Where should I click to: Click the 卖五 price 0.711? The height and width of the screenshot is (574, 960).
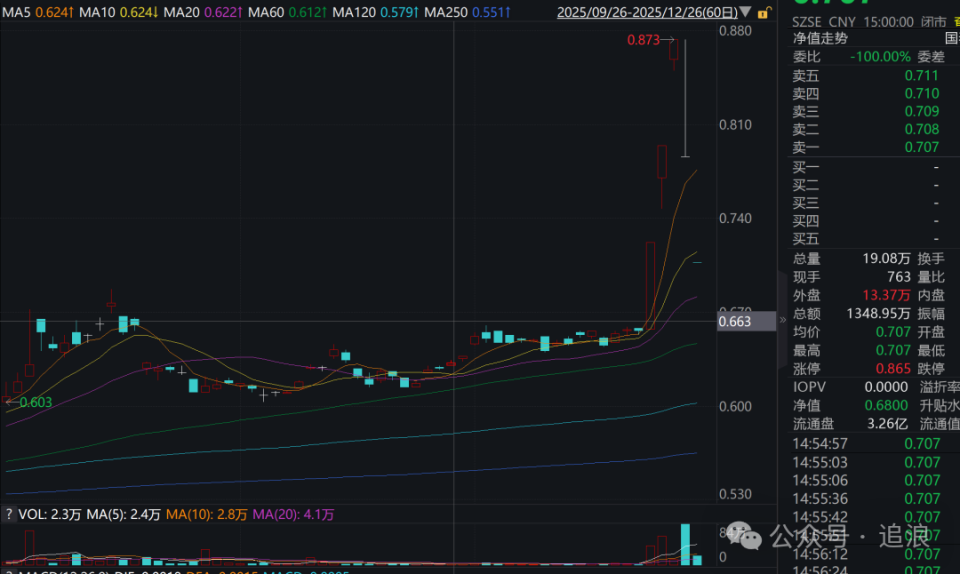pos(921,75)
